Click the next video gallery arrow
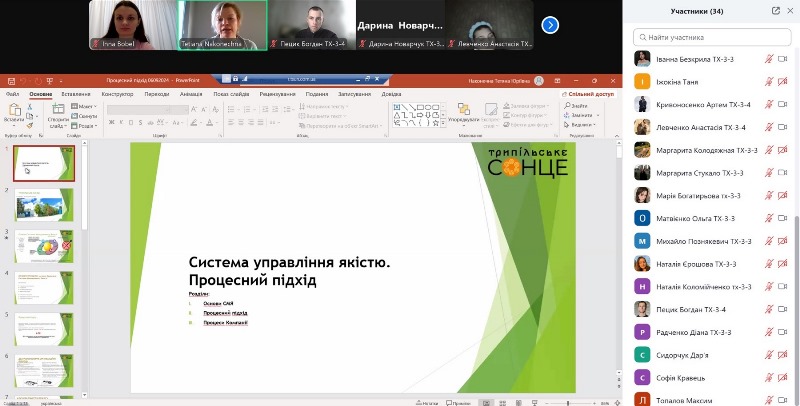The image size is (800, 406). [x=550, y=25]
